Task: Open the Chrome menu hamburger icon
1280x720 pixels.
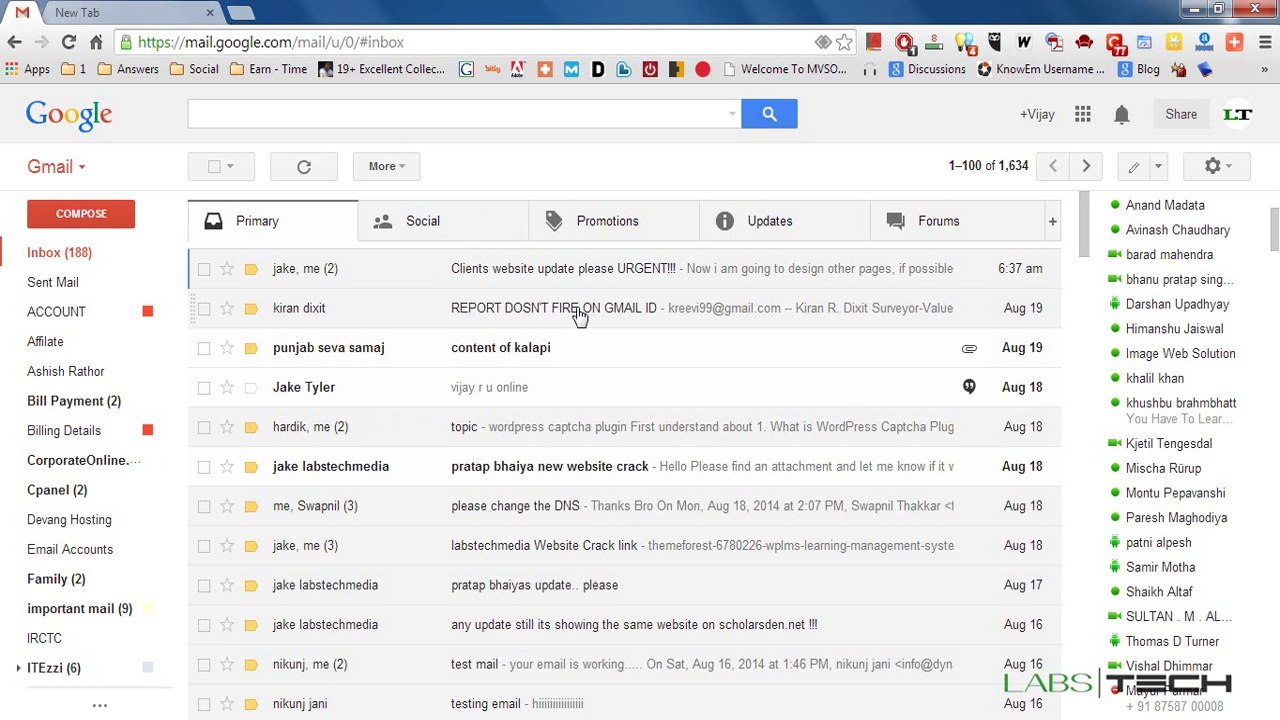Action: 1264,42
